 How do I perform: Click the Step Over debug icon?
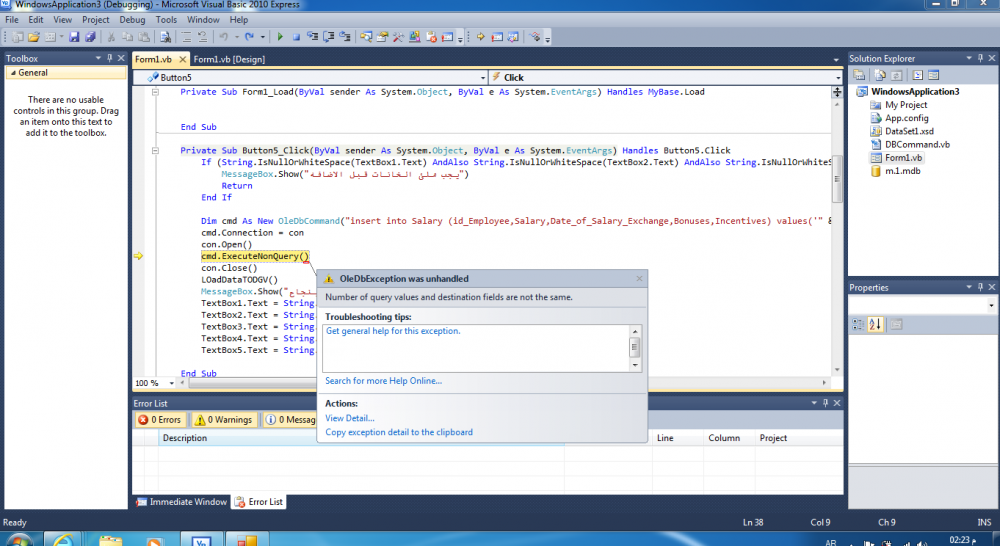click(328, 37)
